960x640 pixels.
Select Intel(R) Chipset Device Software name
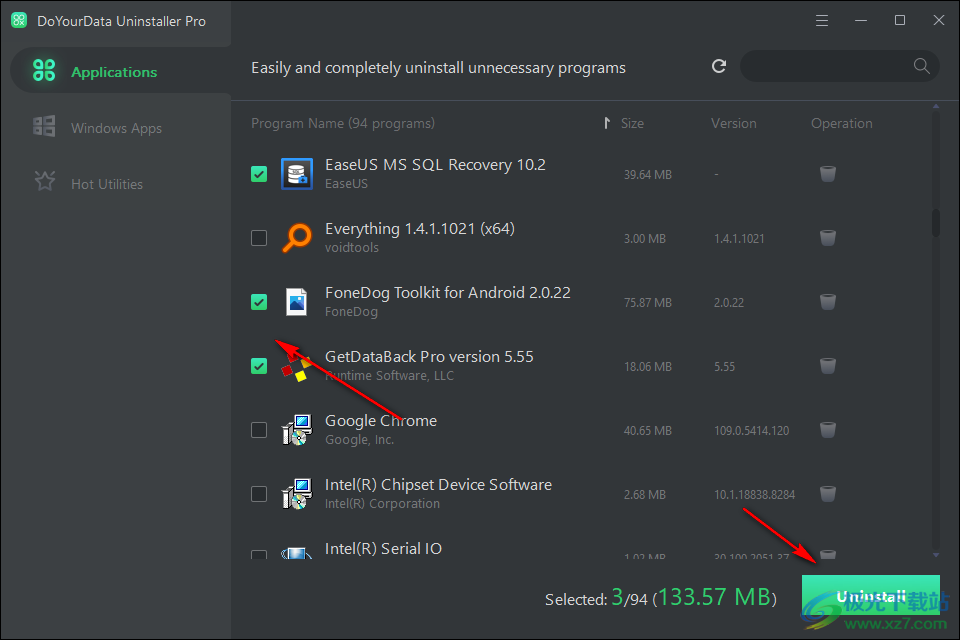[x=438, y=484]
